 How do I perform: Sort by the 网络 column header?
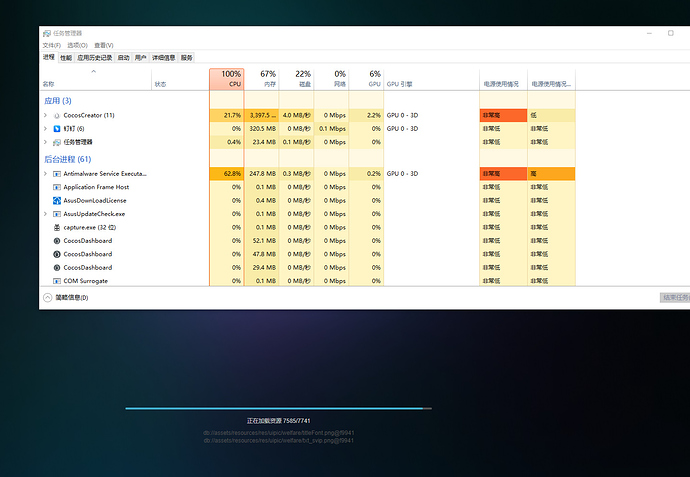331,79
